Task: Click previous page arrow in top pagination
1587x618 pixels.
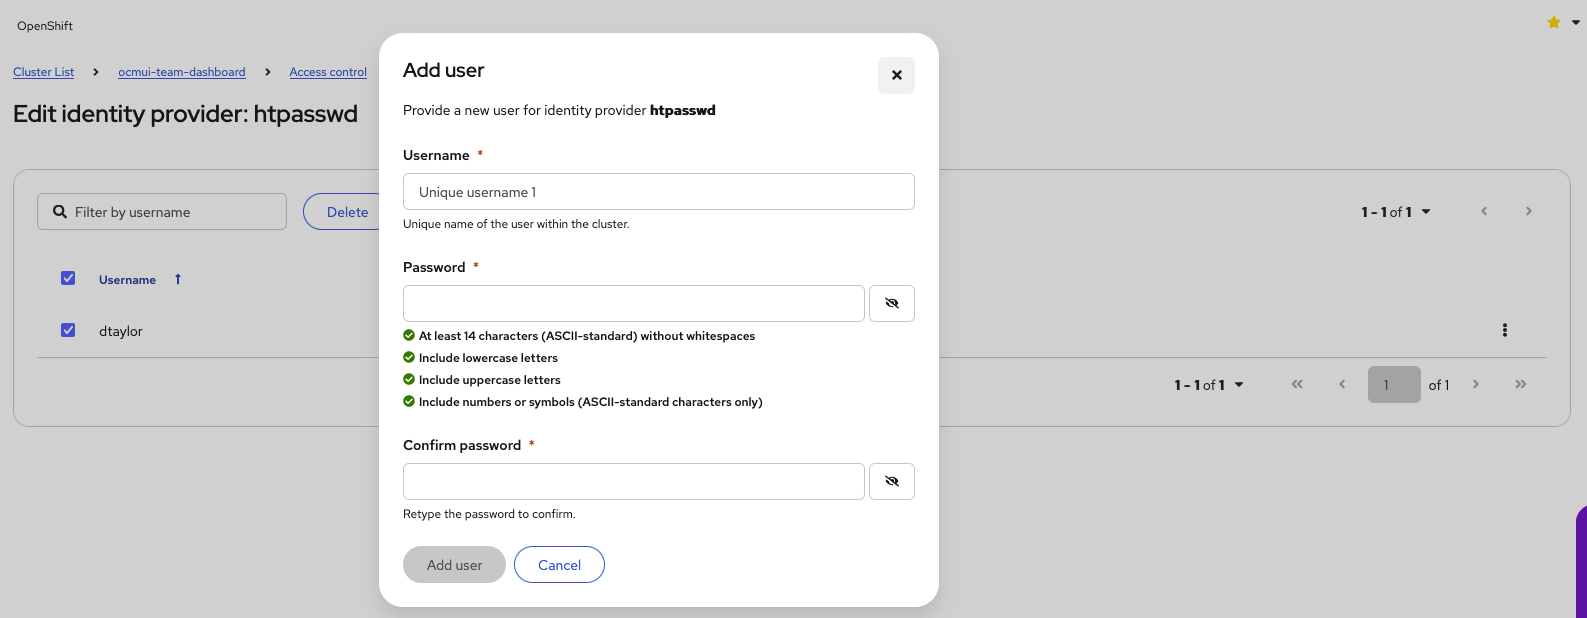Action: [1484, 212]
